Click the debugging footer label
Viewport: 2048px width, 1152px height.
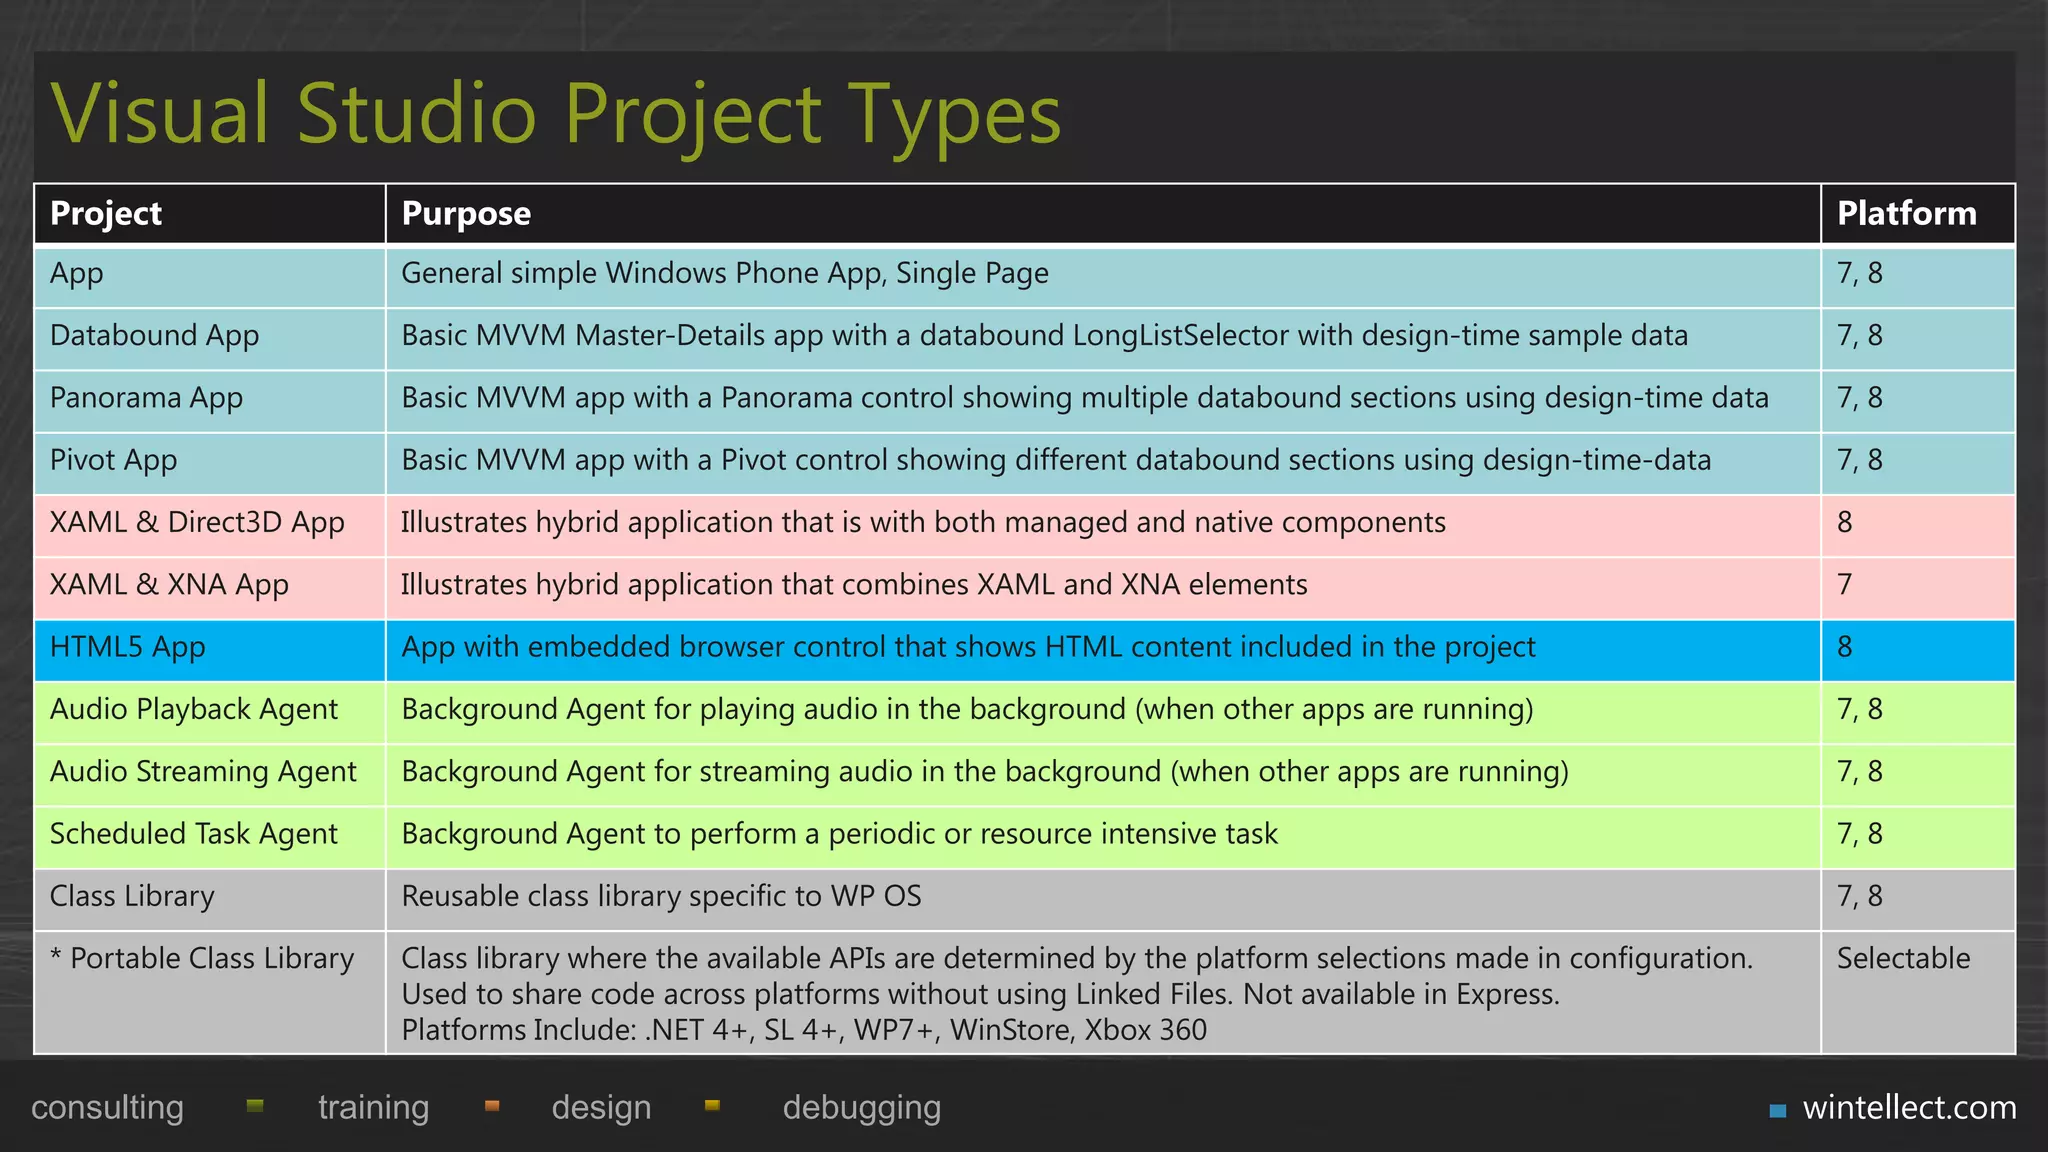pyautogui.click(x=861, y=1108)
